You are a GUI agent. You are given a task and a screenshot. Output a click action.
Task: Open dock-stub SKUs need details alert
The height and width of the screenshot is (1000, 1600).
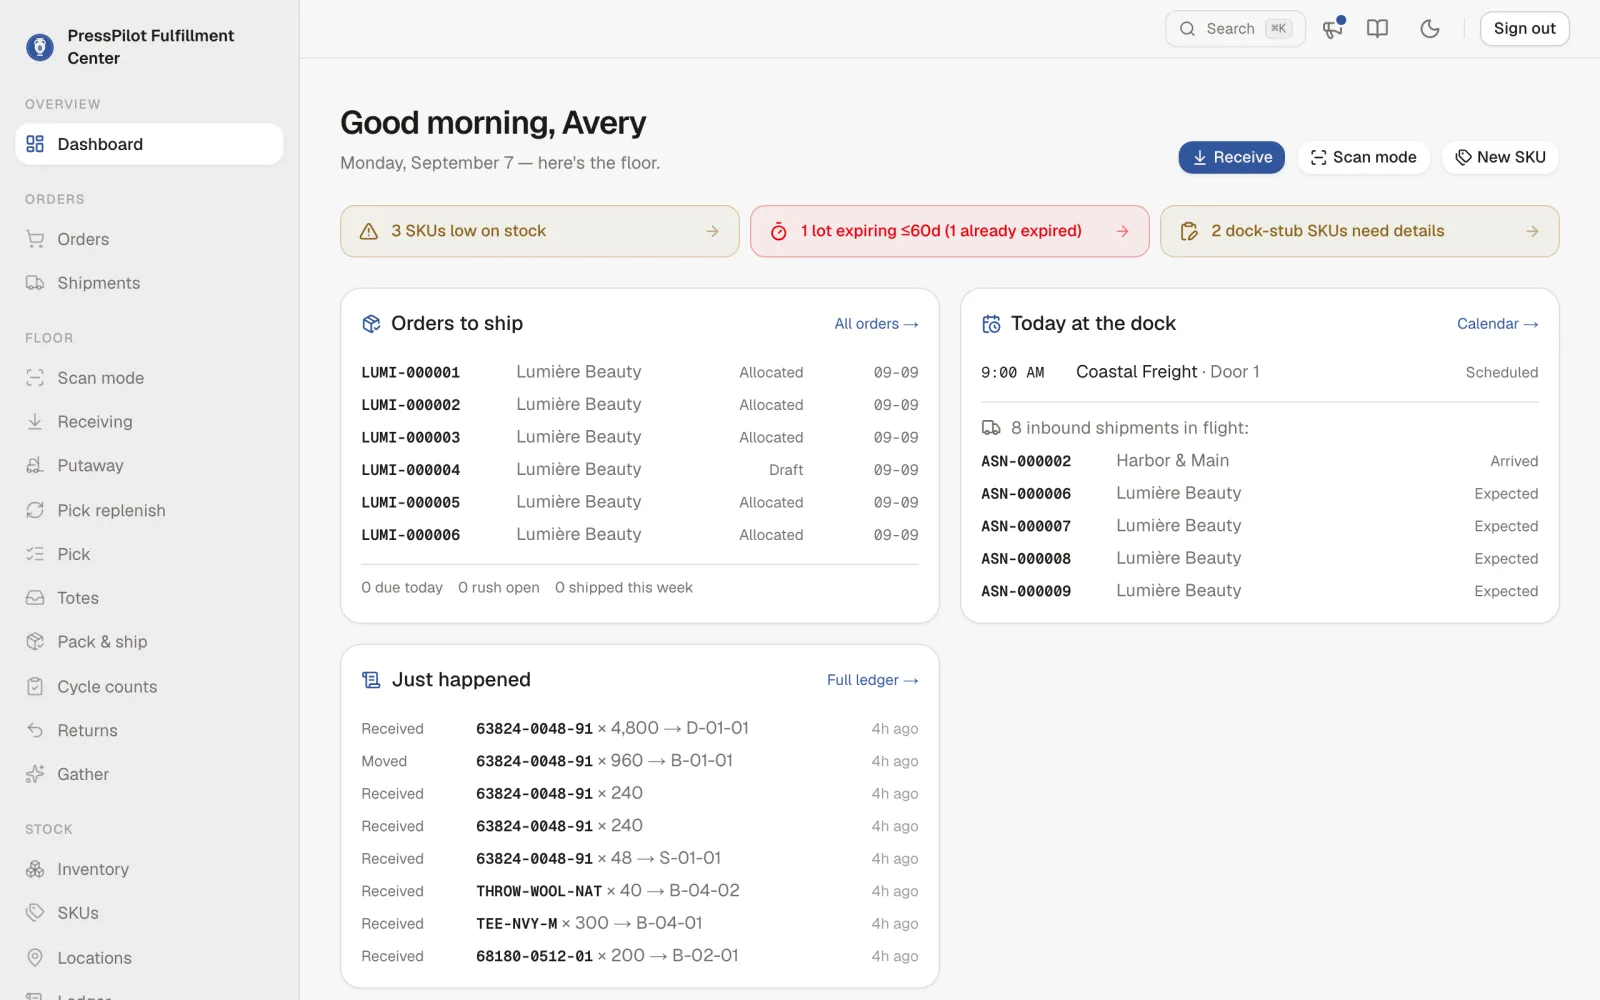(x=1359, y=231)
